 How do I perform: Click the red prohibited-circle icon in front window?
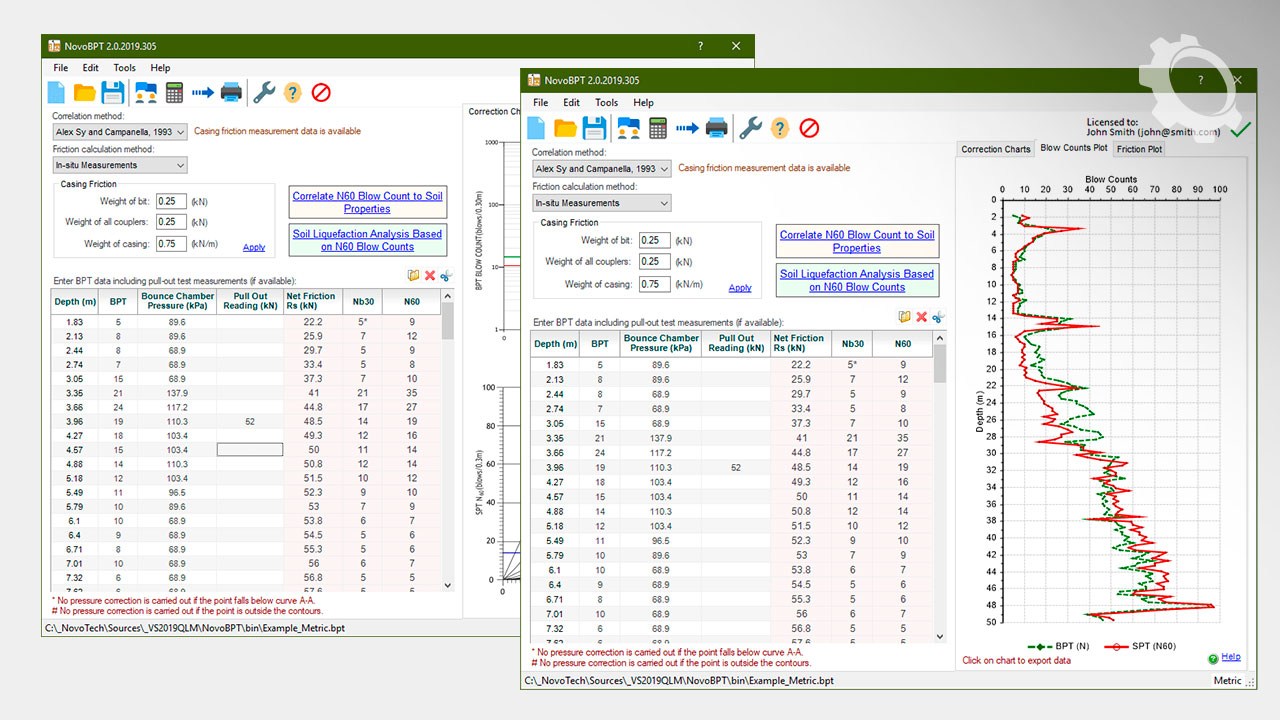[x=810, y=128]
